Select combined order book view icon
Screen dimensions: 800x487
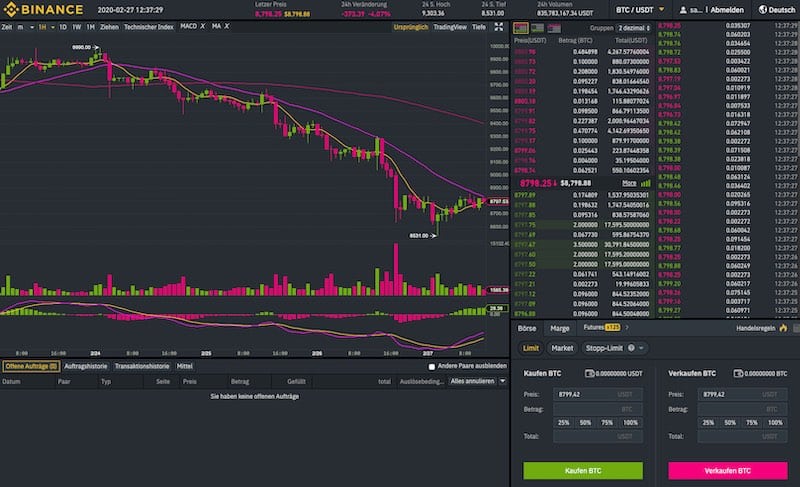[x=520, y=28]
